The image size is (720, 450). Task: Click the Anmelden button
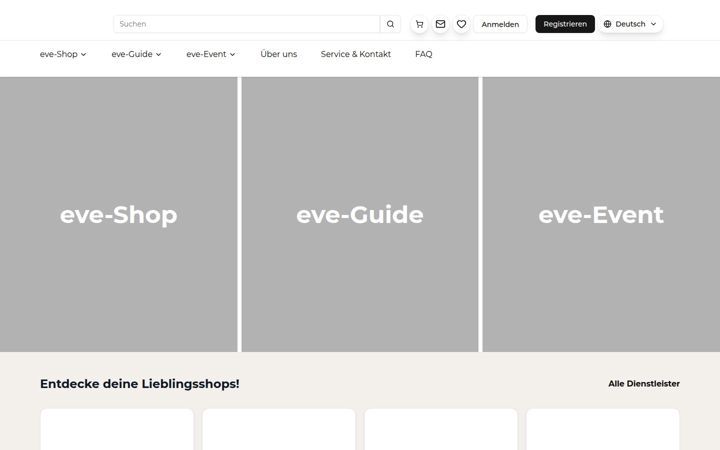pyautogui.click(x=500, y=24)
